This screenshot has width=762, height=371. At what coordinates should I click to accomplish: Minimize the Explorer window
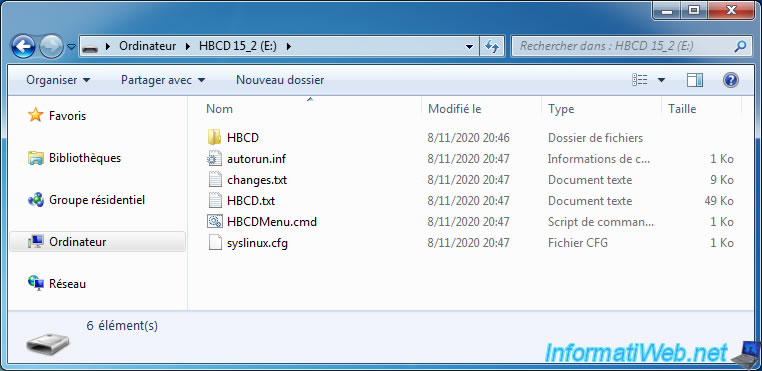(667, 11)
